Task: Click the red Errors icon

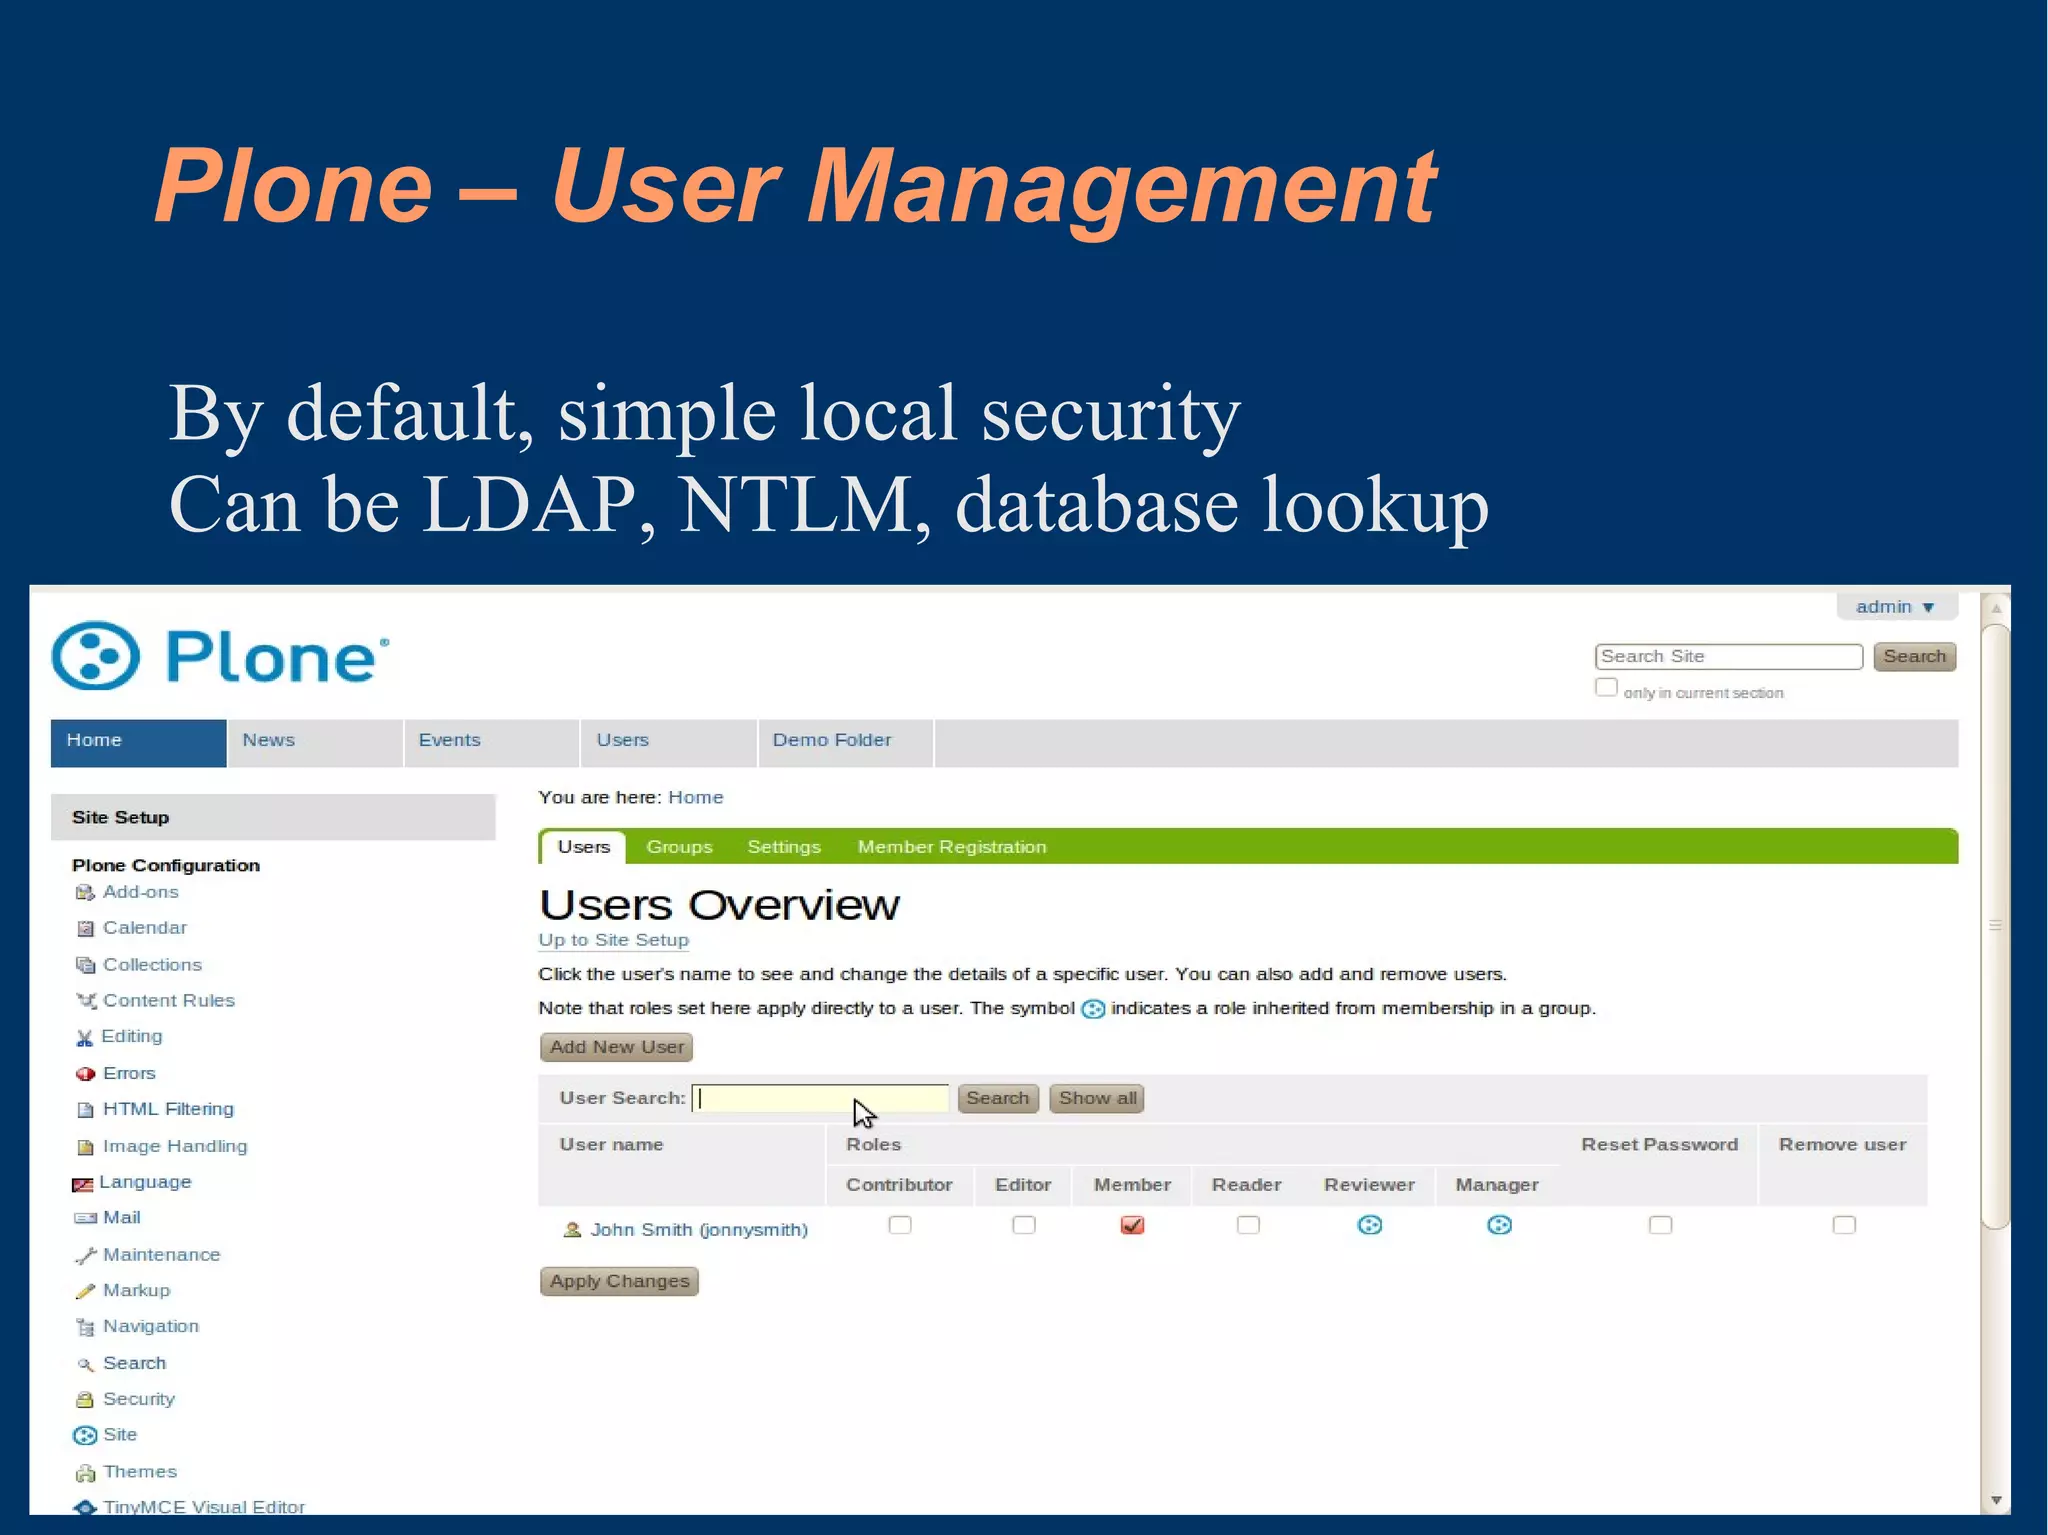Action: [85, 1073]
